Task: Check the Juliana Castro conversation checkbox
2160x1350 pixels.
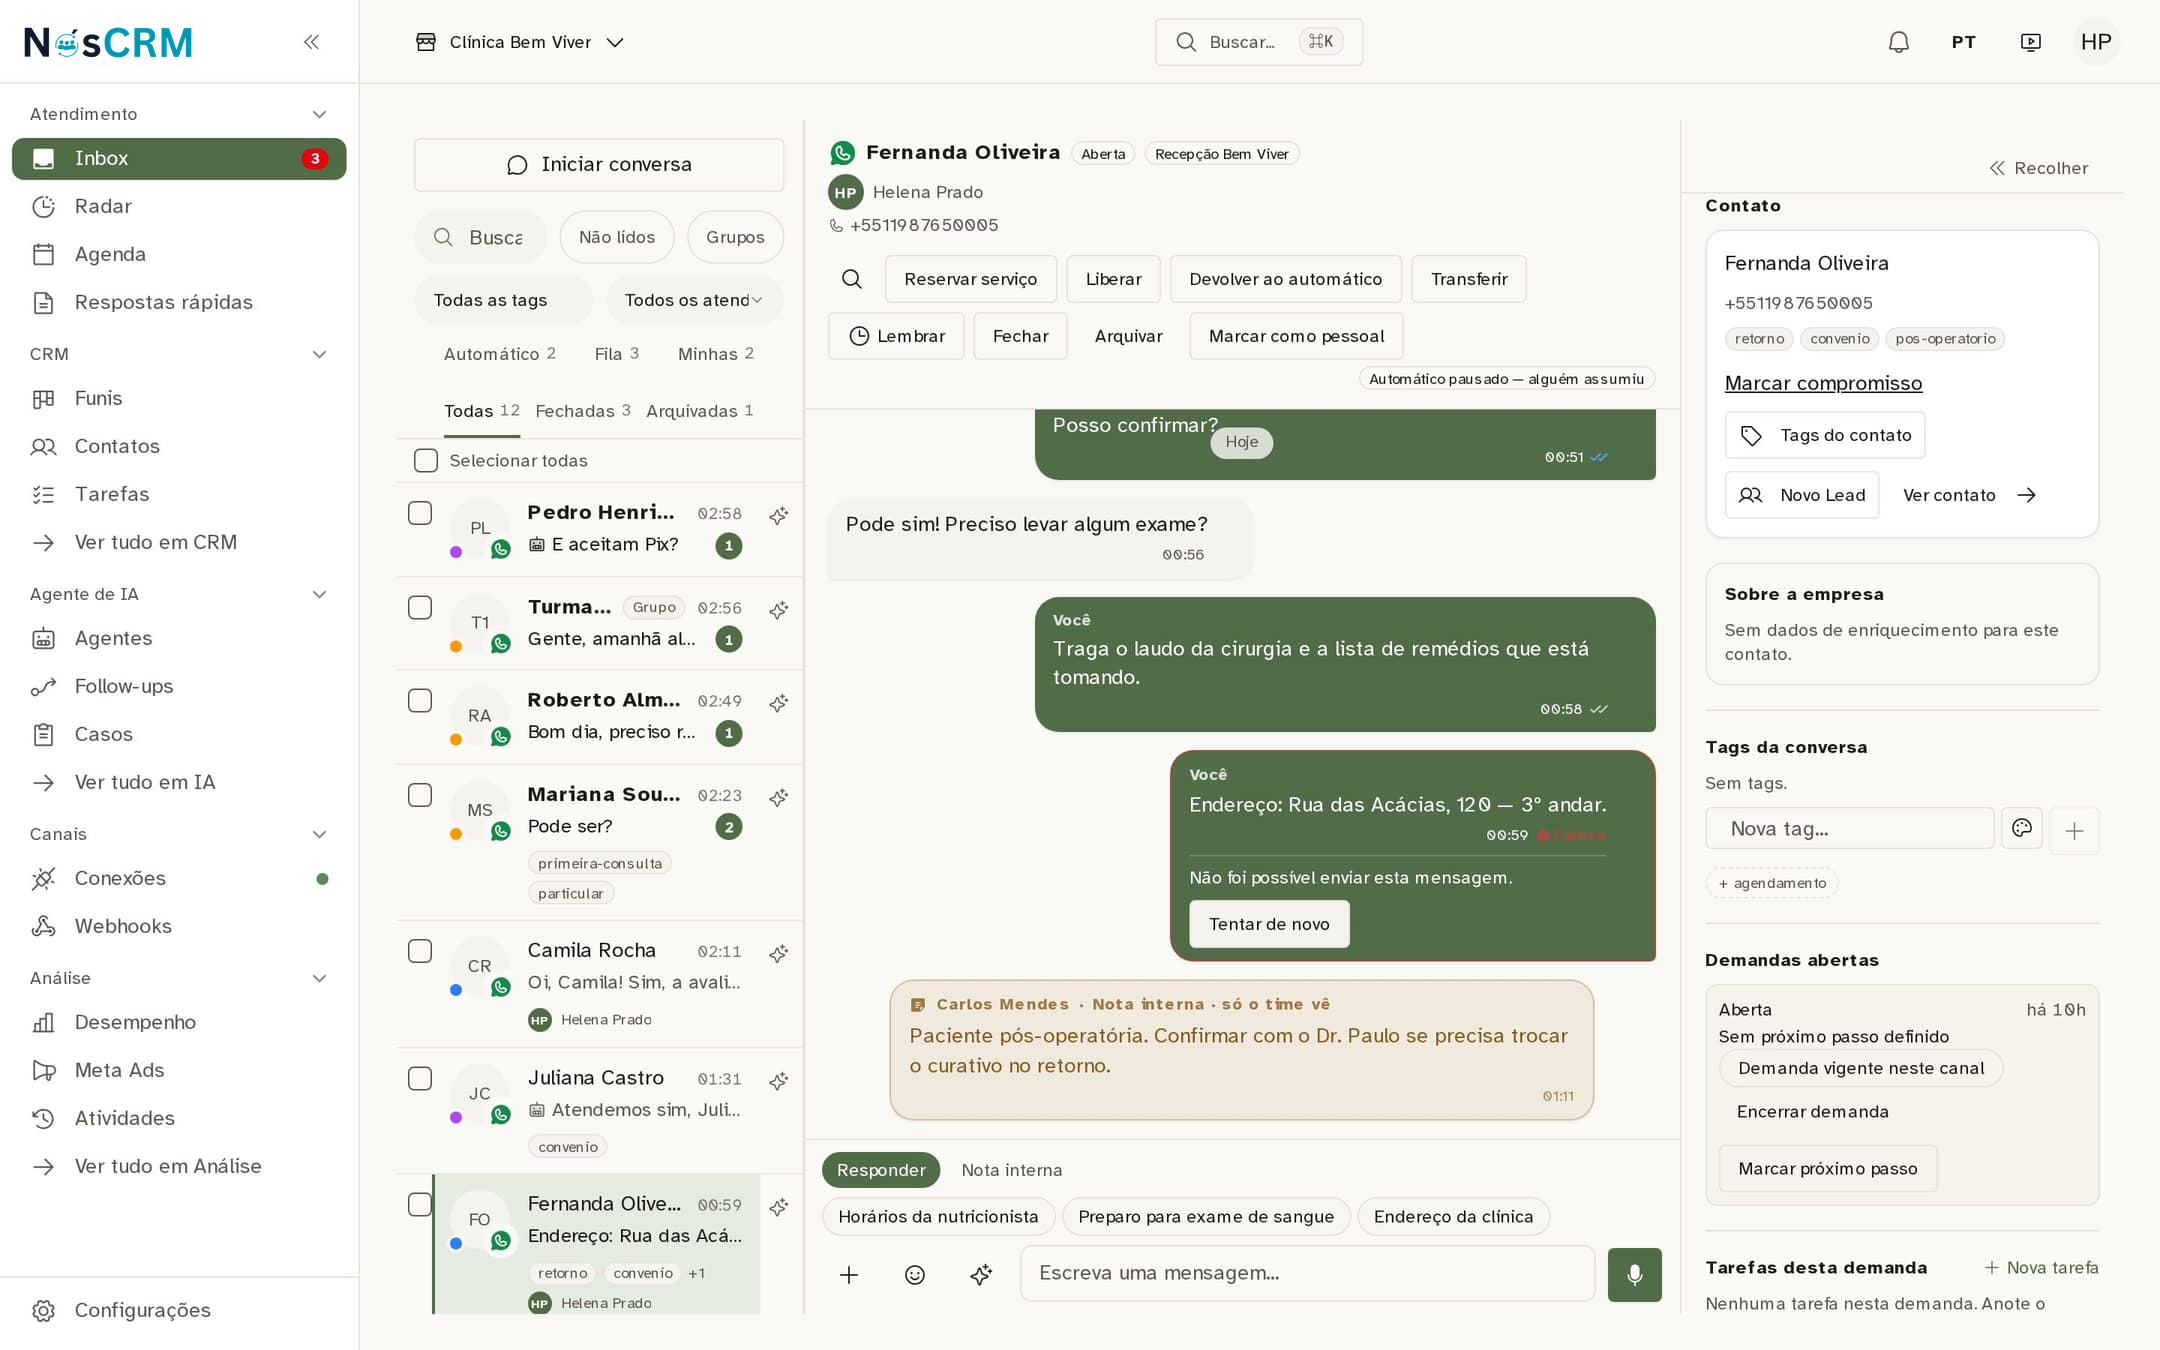Action: pyautogui.click(x=420, y=1078)
